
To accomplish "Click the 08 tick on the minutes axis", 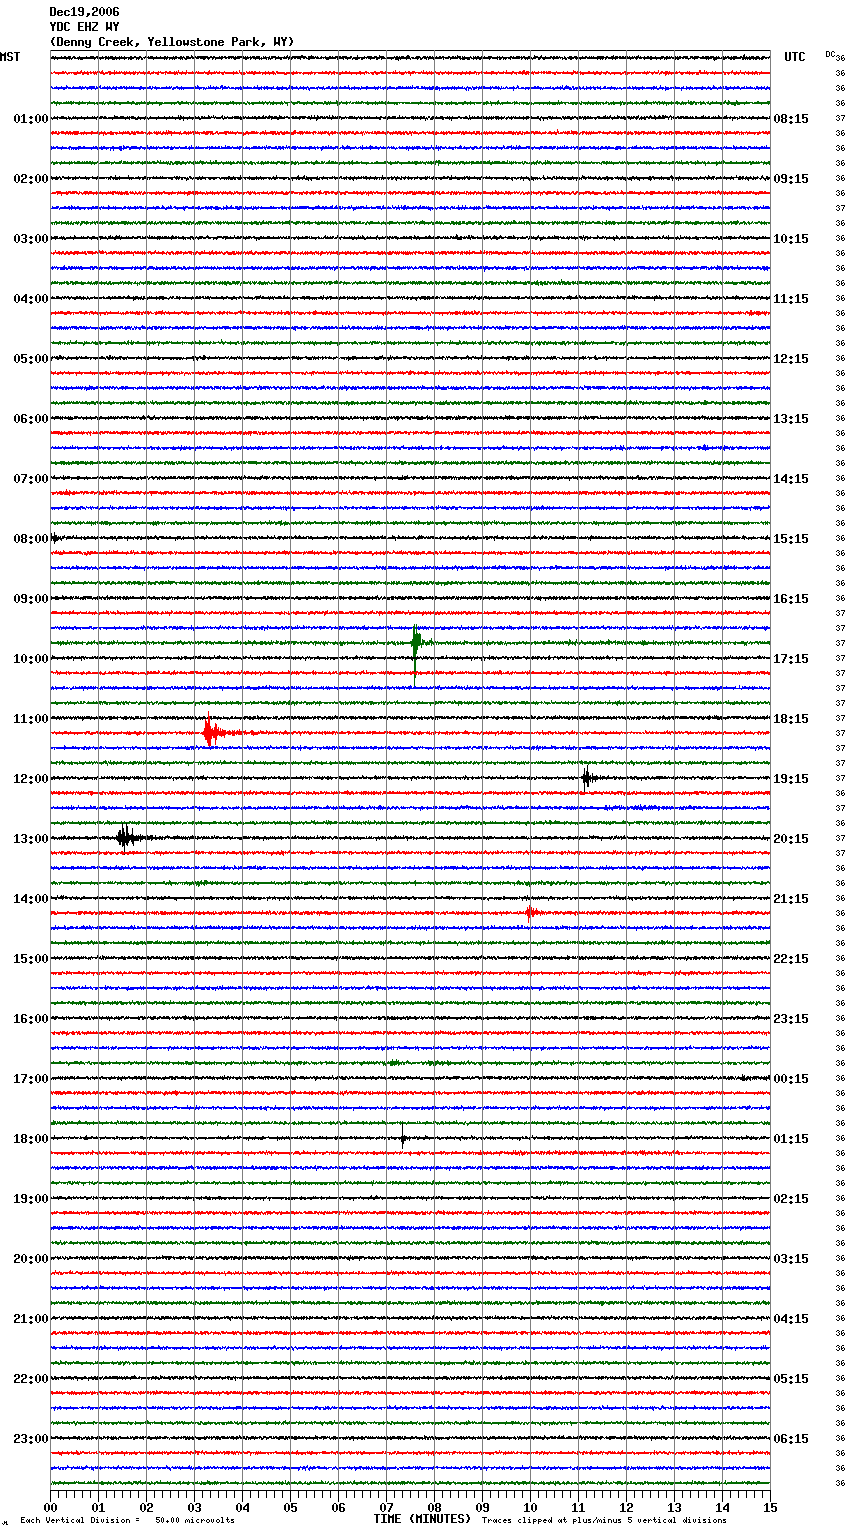I will coord(434,1507).
